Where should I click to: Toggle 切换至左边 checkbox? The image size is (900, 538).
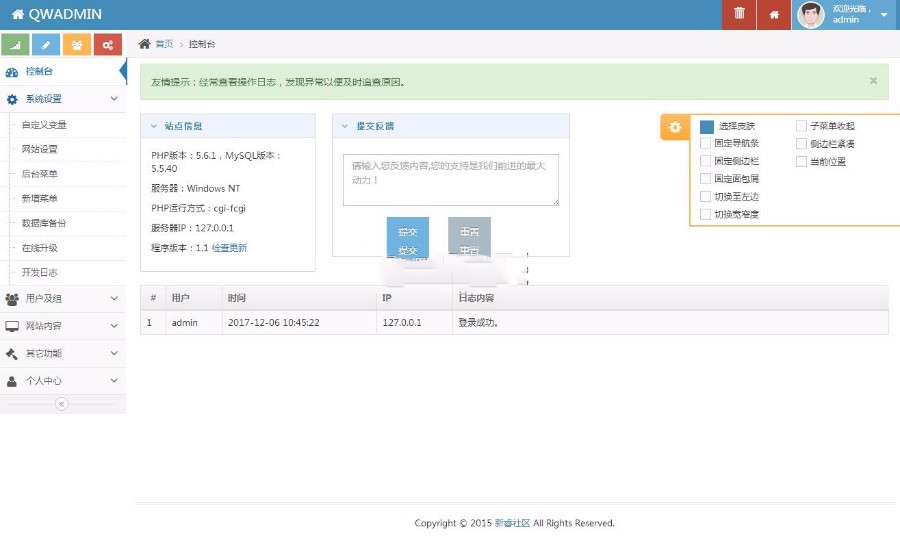coord(705,196)
